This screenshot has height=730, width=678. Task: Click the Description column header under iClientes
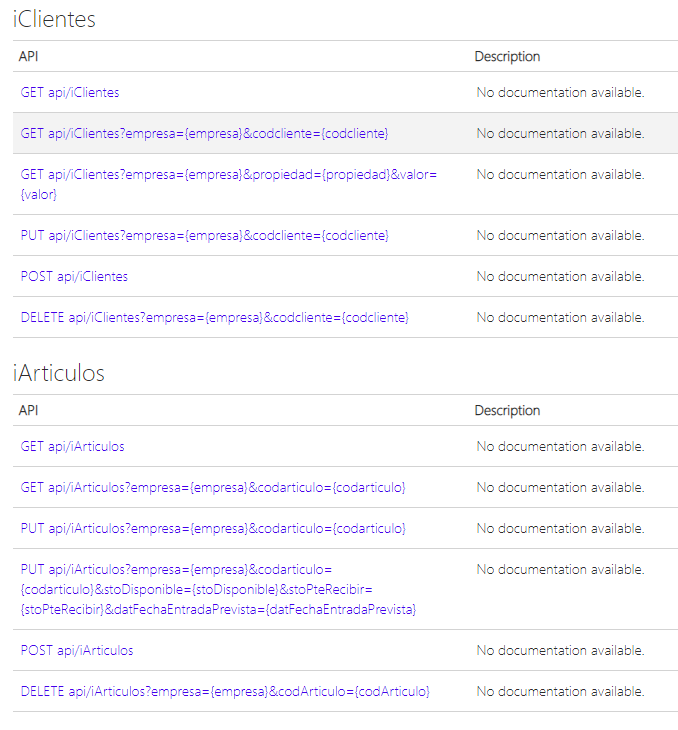pos(507,56)
